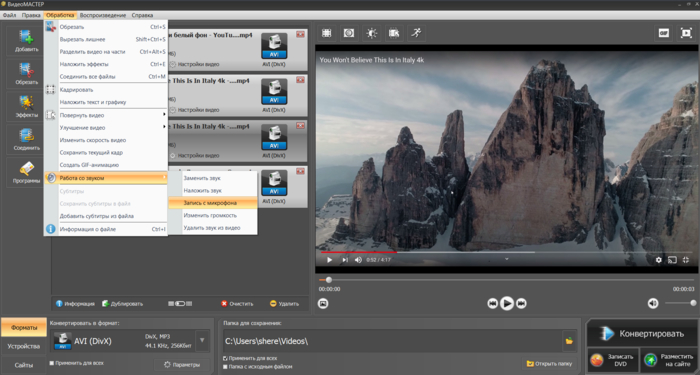Viewport: 700px width, 375px height.
Task: Click the save folder path field
Action: (392, 341)
